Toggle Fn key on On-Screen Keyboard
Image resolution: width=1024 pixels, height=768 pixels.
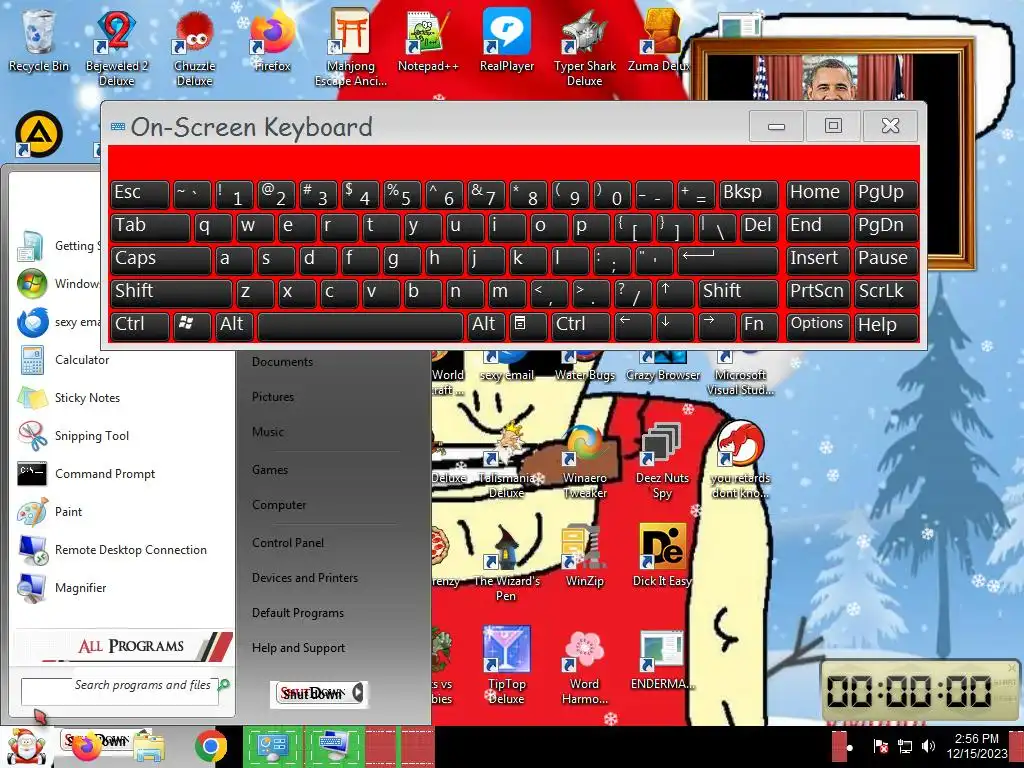tap(759, 325)
